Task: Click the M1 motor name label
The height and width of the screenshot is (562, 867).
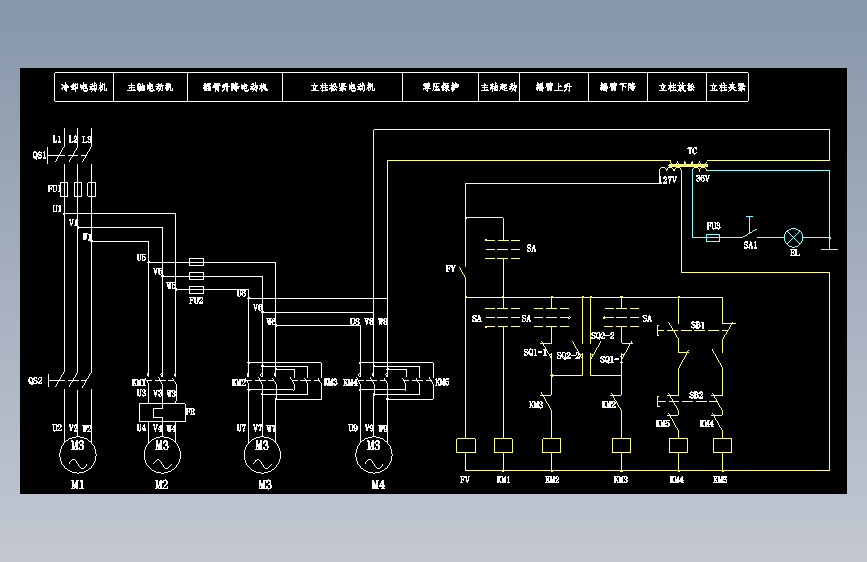Action: [77, 485]
